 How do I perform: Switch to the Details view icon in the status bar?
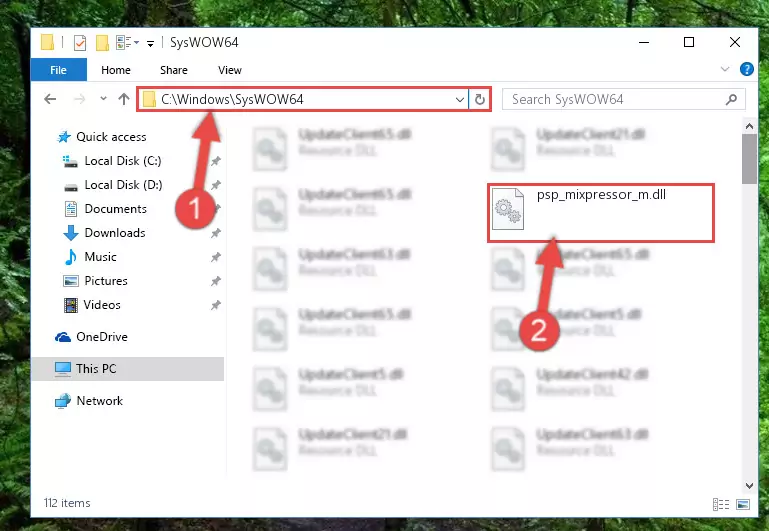click(720, 504)
